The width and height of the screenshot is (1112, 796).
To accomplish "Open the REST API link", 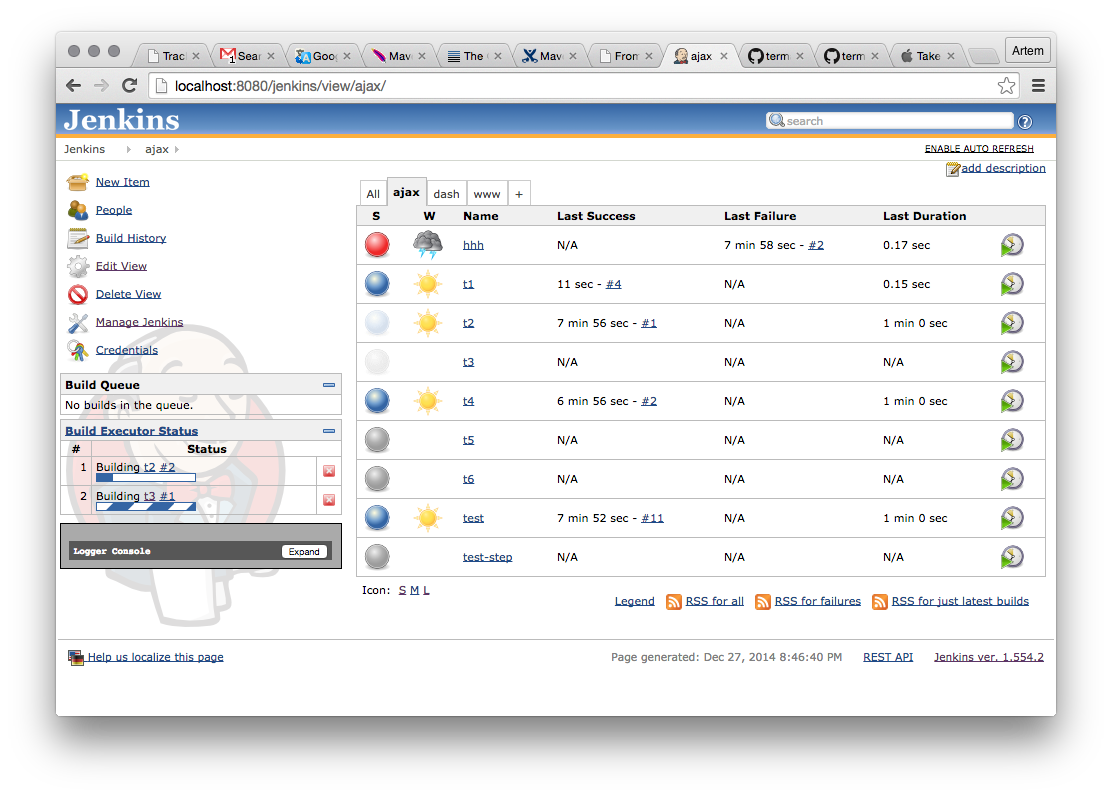I will point(888,658).
